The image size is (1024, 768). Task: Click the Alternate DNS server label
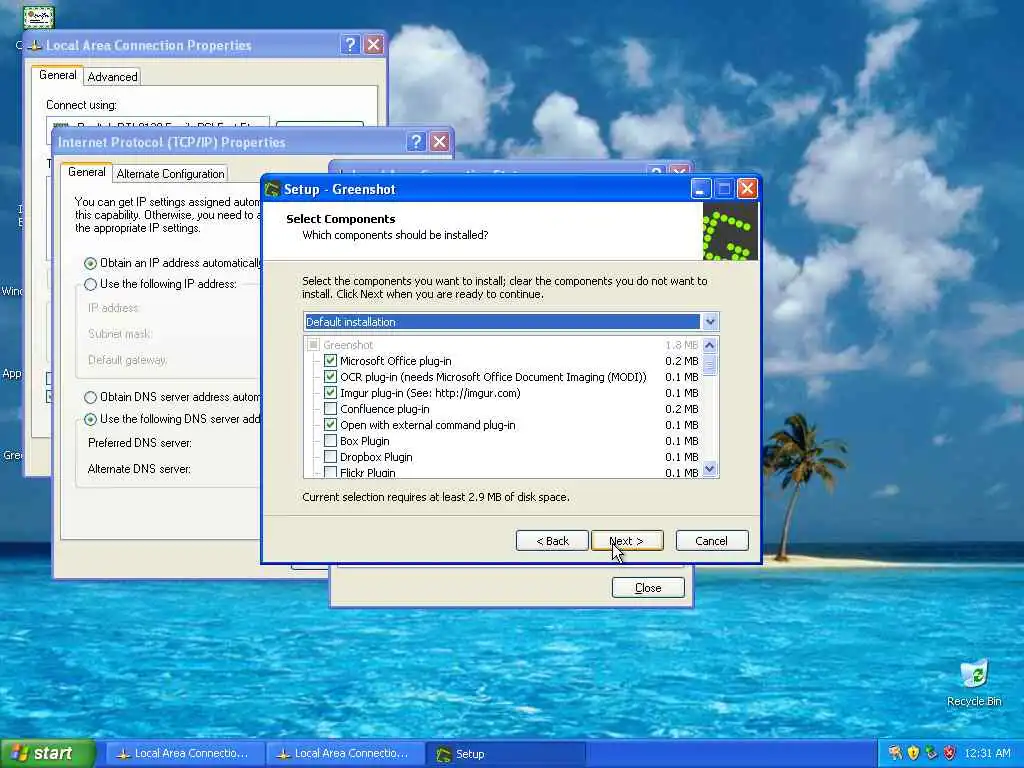tap(139, 469)
